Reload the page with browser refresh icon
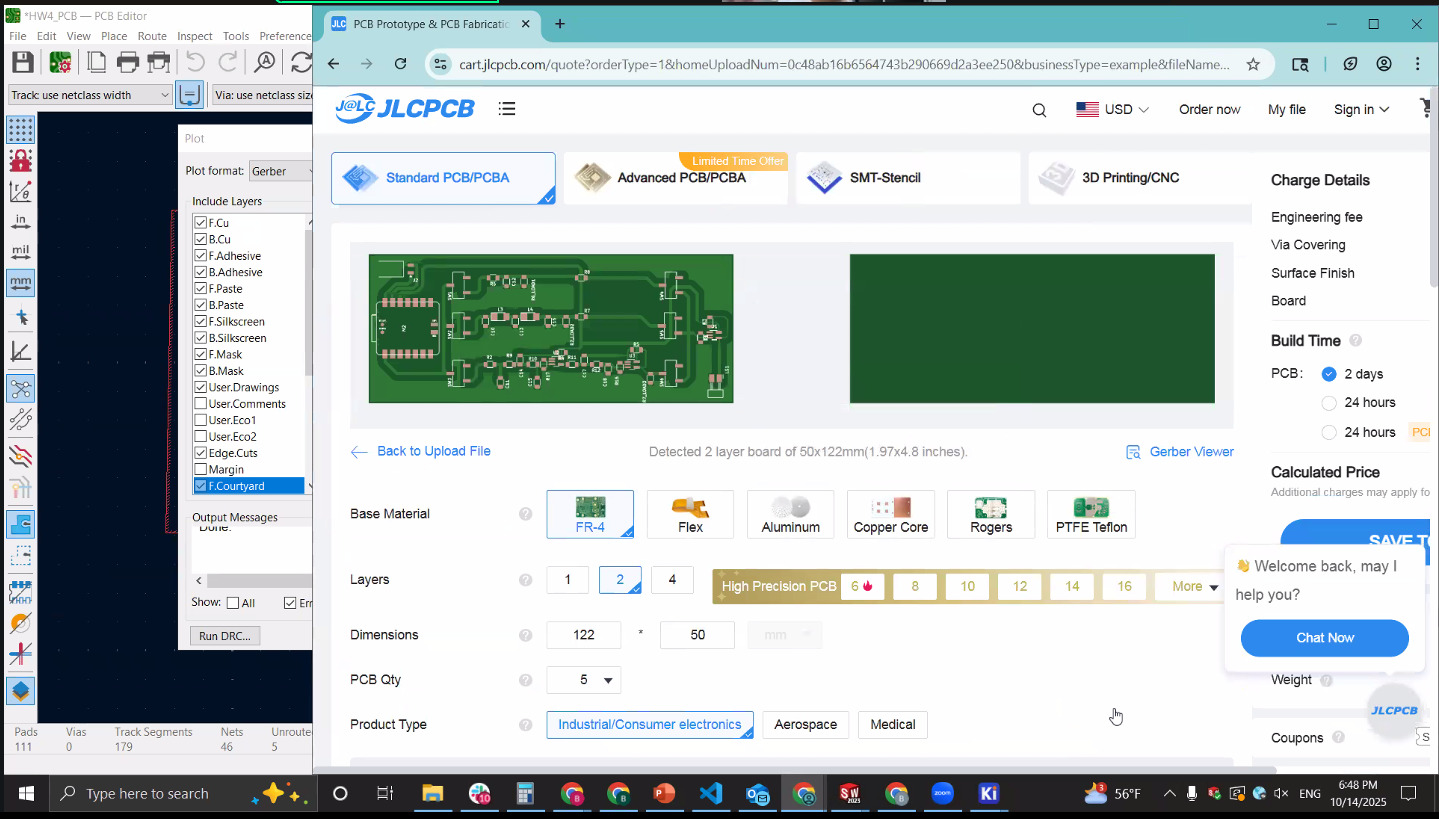This screenshot has height=819, width=1439. pos(400,64)
